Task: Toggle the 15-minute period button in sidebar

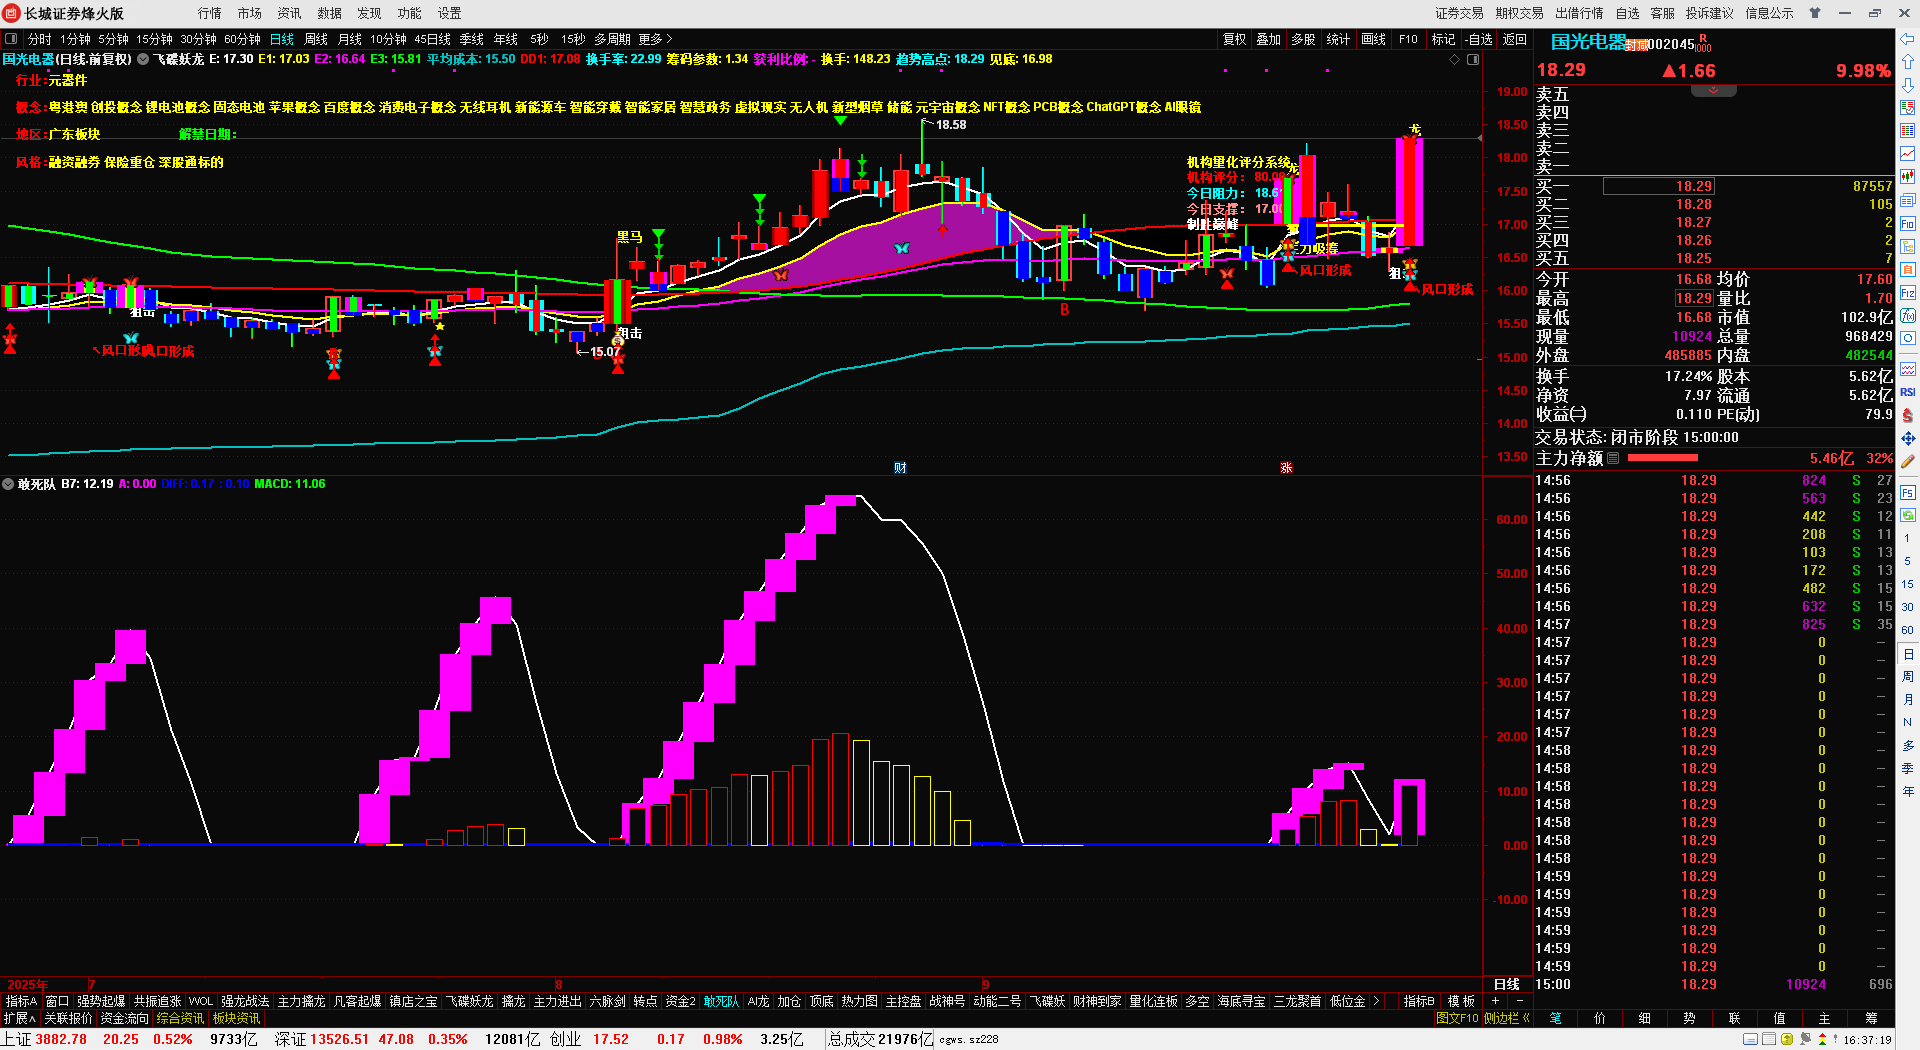Action: tap(1908, 584)
